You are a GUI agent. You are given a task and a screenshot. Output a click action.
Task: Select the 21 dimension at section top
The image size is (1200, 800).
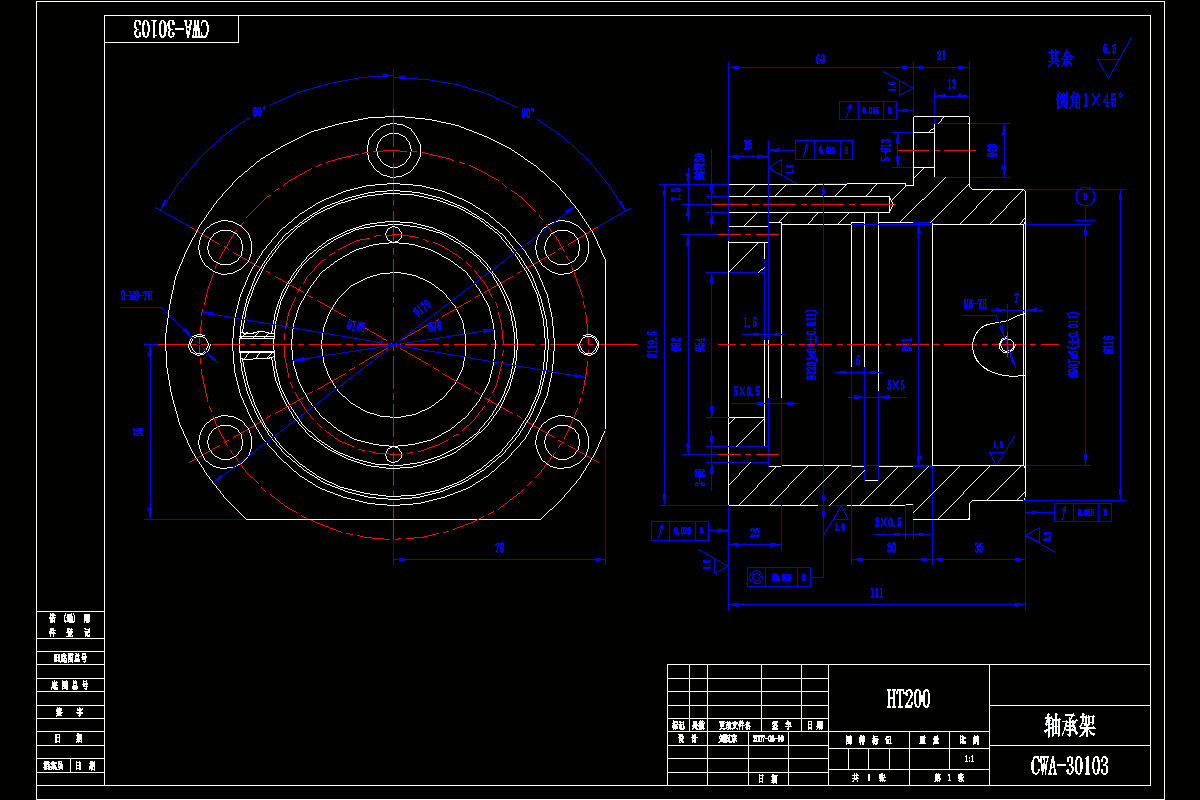point(941,58)
